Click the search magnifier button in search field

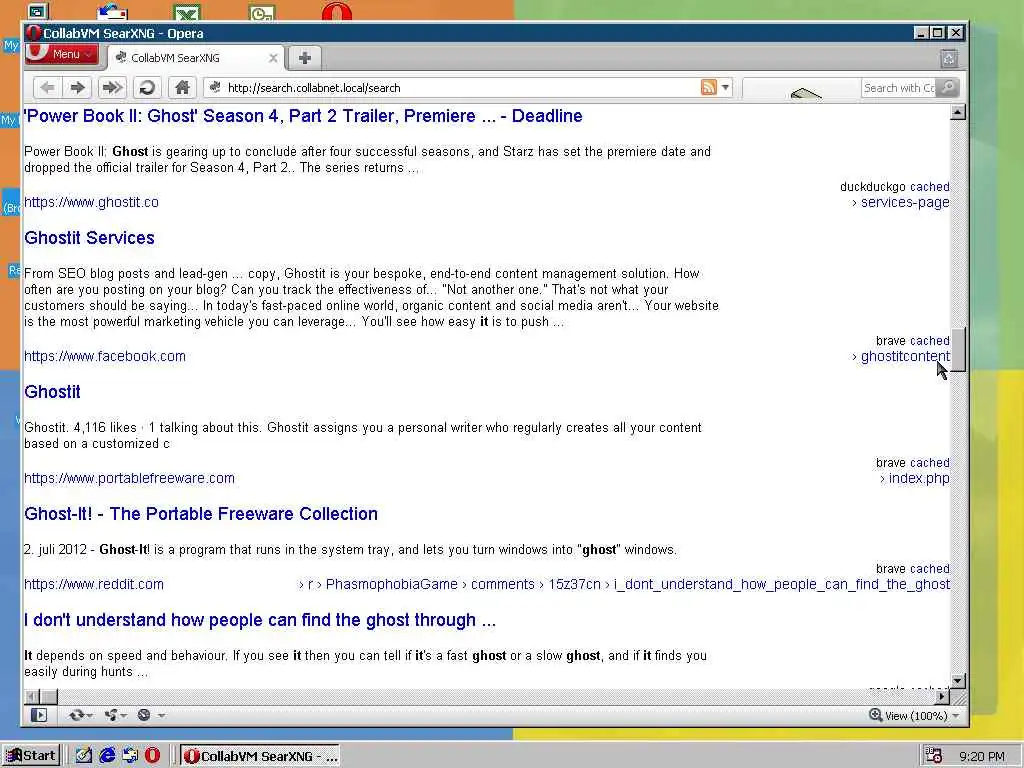948,87
